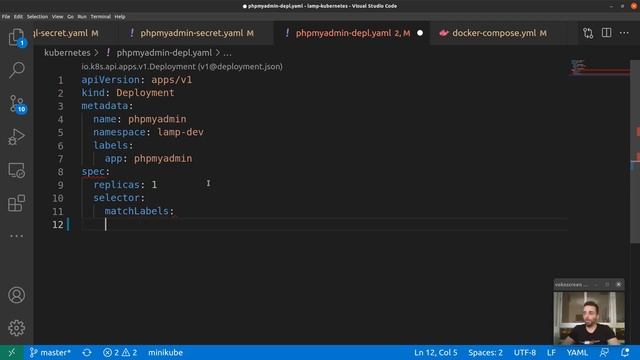This screenshot has height=360, width=640.
Task: Open the Search view icon
Action: tap(16, 70)
